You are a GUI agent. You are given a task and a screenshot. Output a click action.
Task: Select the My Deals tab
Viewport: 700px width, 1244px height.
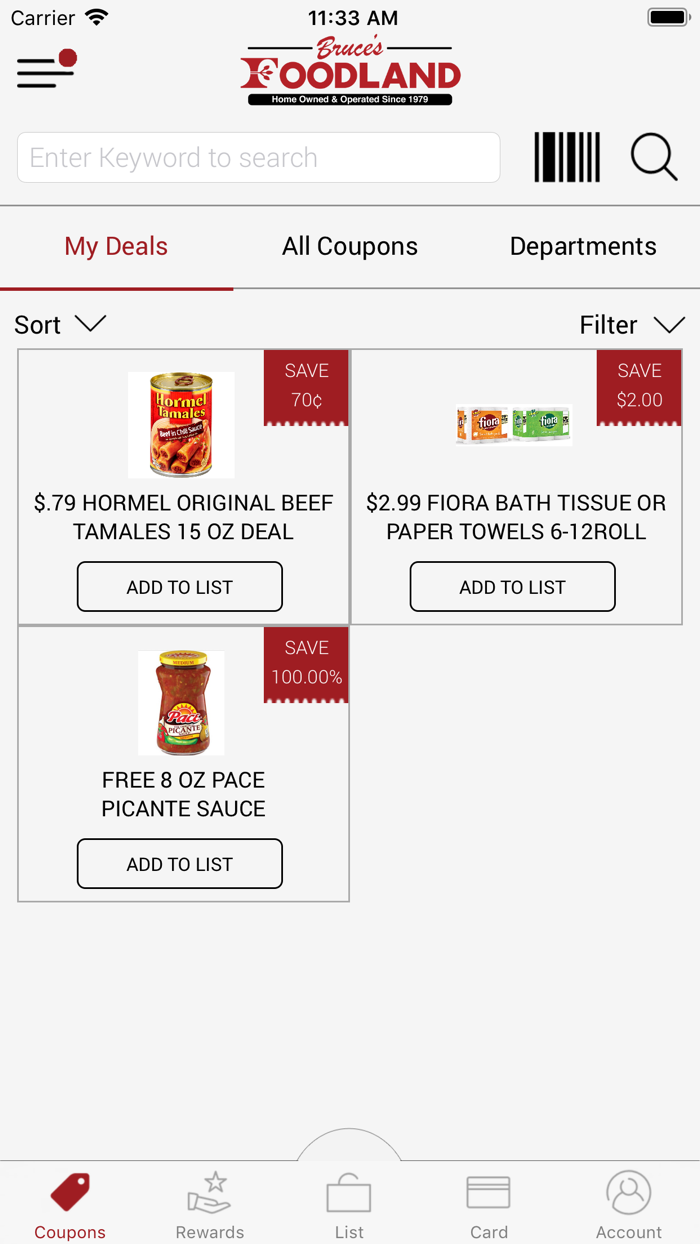(x=116, y=247)
